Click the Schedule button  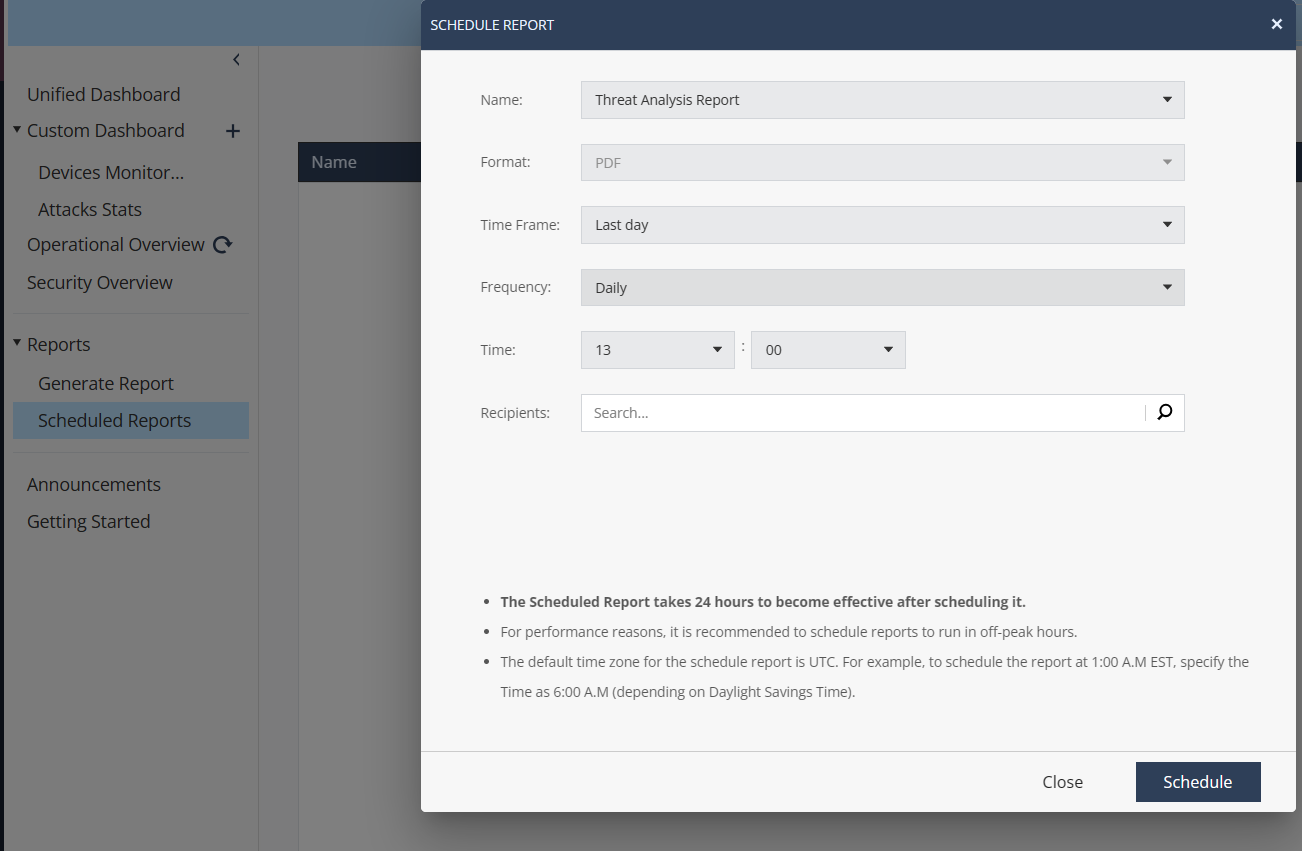(1197, 782)
